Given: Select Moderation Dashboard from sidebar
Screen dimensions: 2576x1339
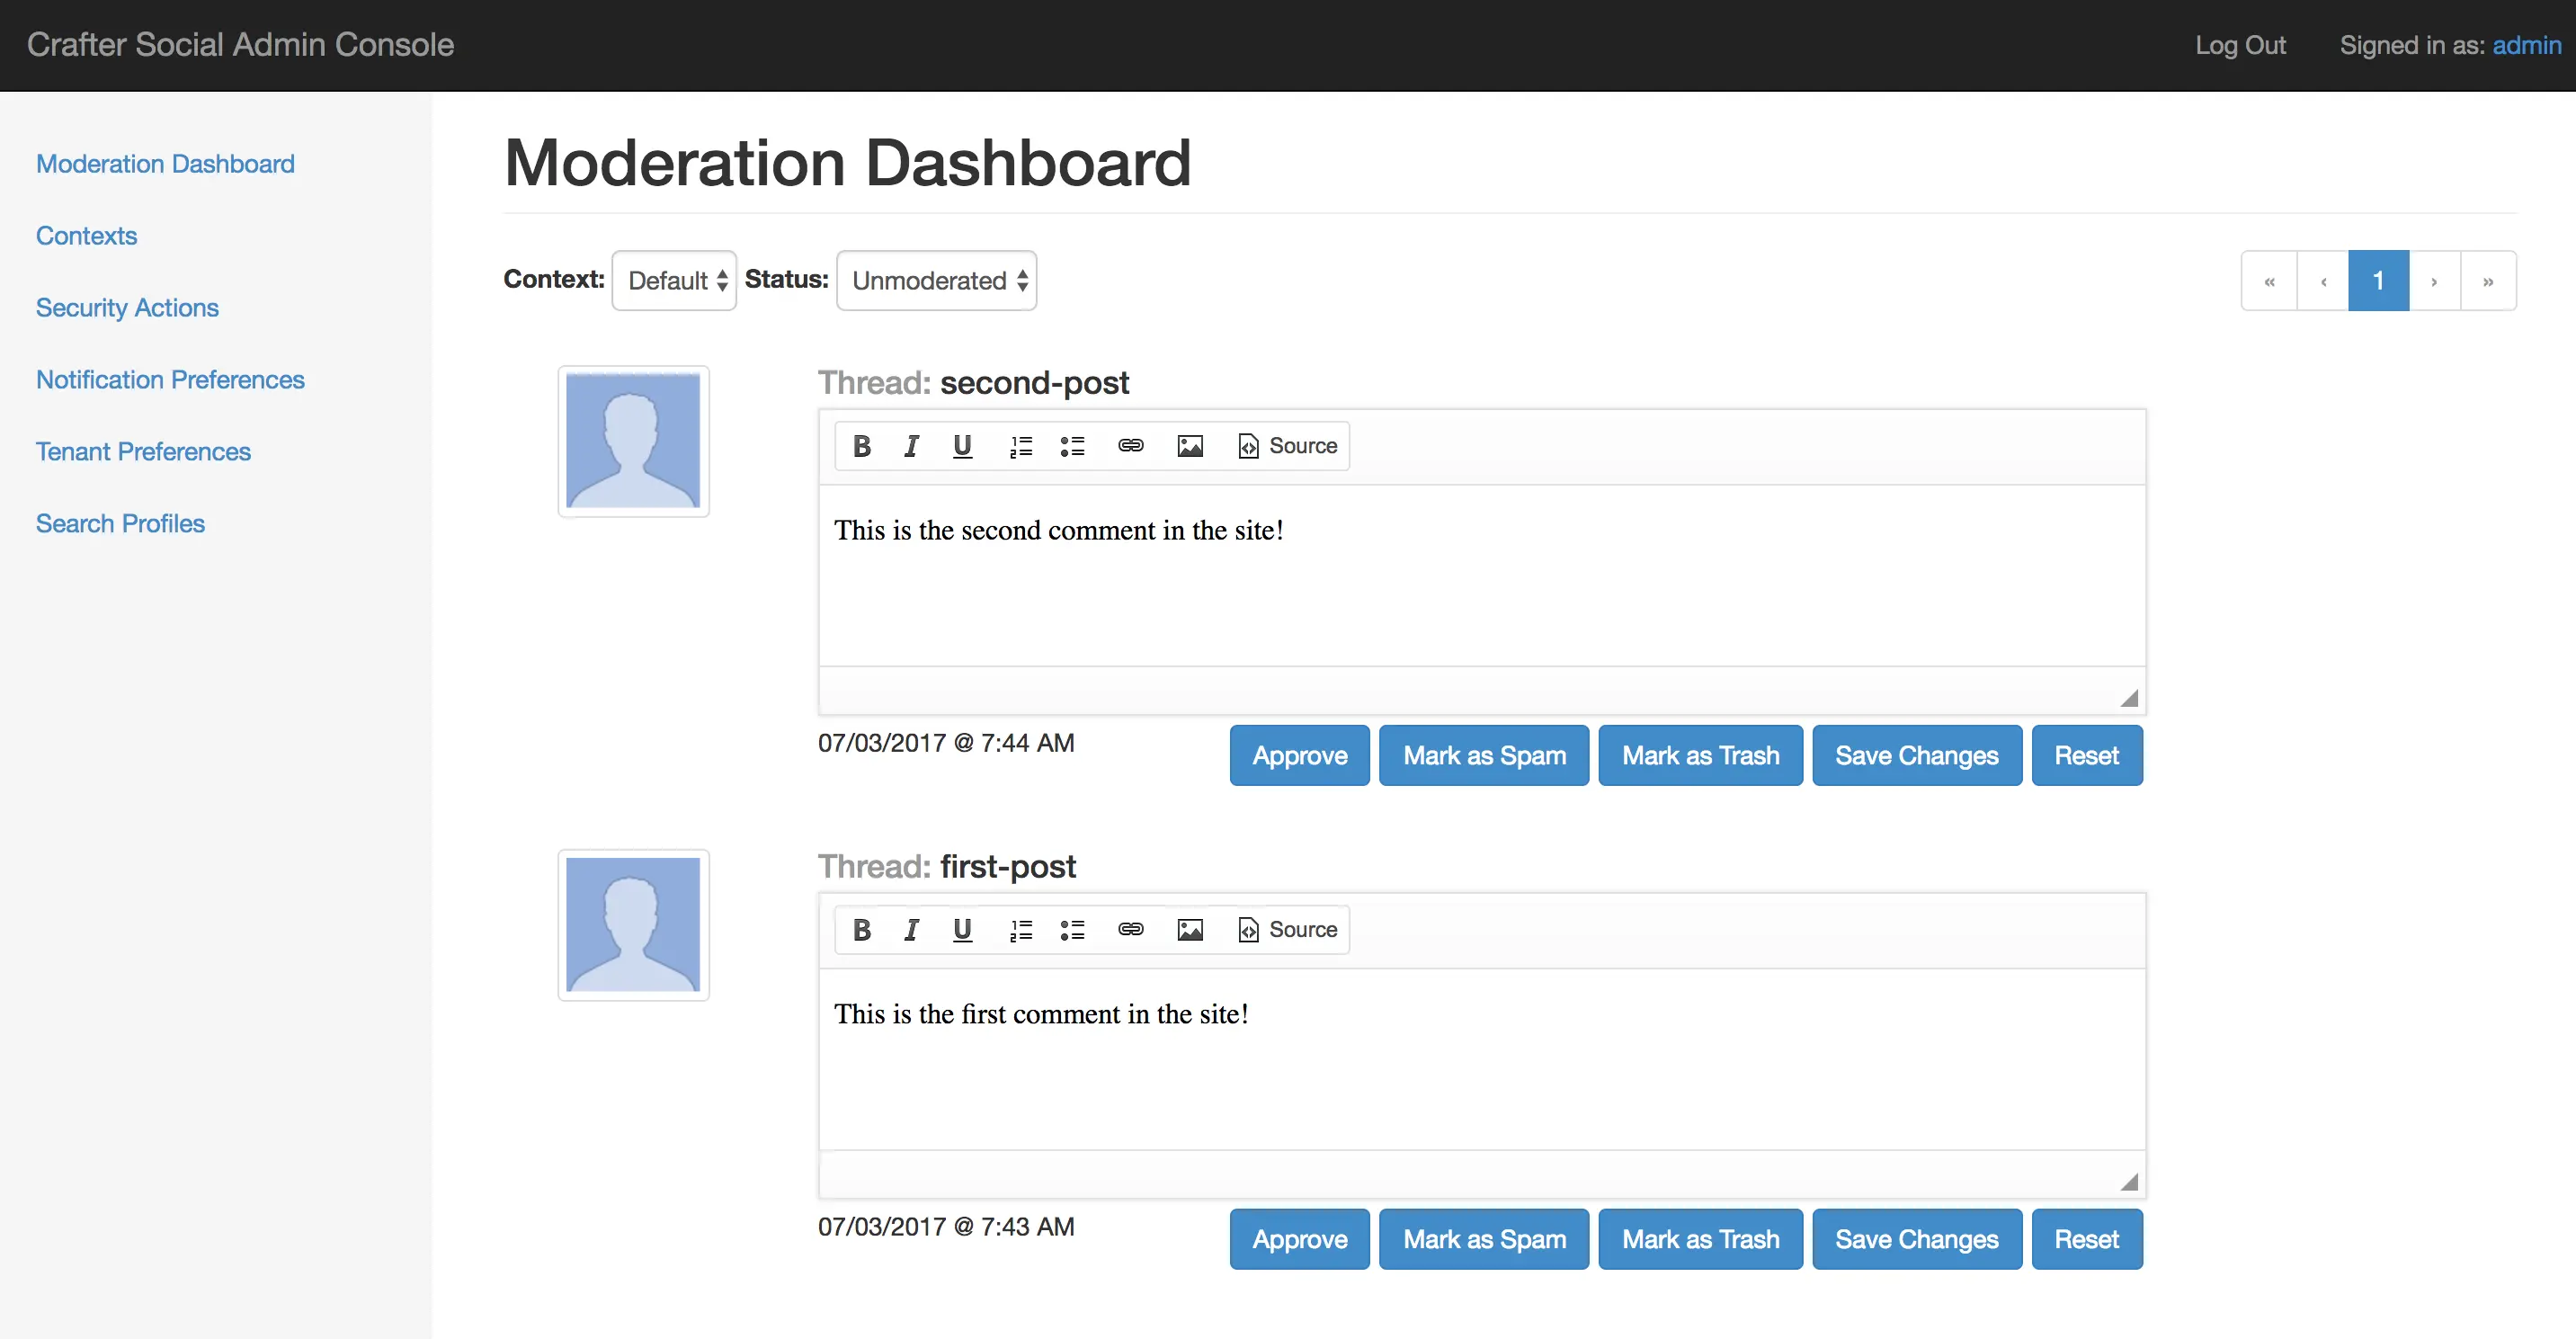Looking at the screenshot, I should click(x=165, y=164).
